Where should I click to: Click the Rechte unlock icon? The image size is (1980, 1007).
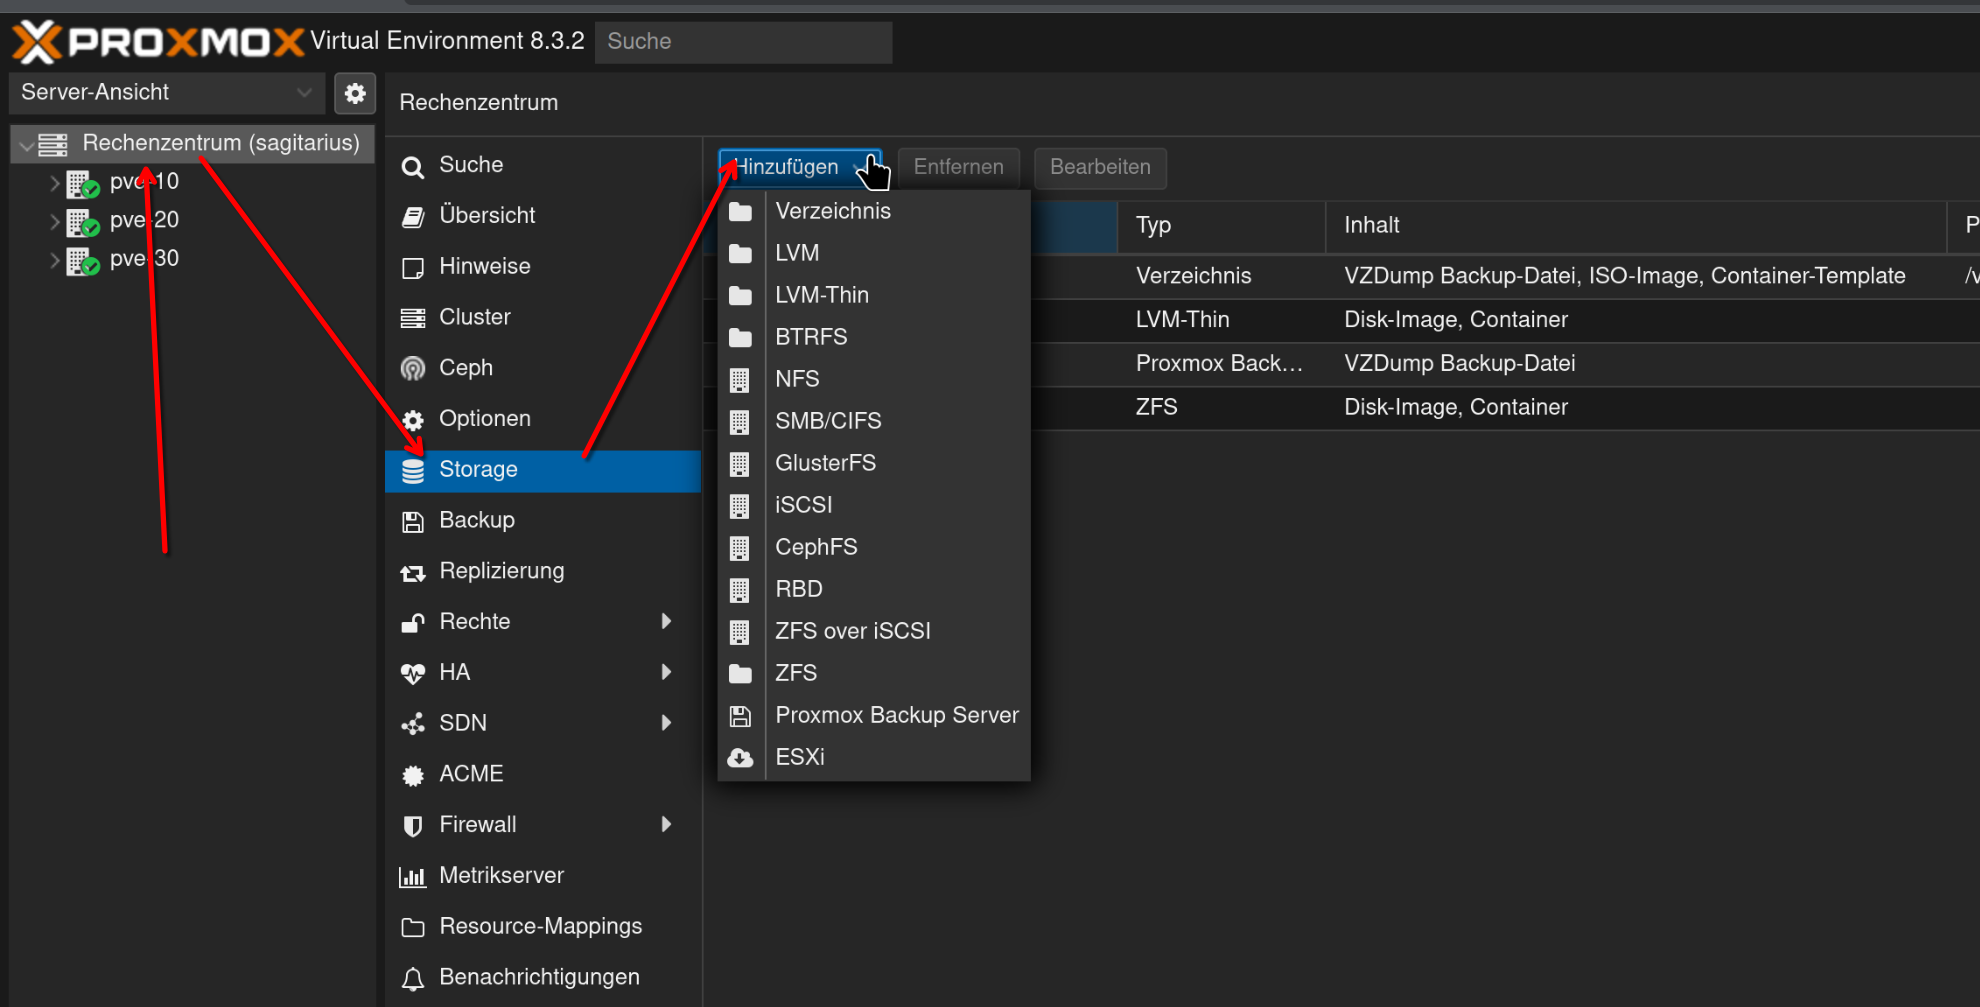pos(413,622)
